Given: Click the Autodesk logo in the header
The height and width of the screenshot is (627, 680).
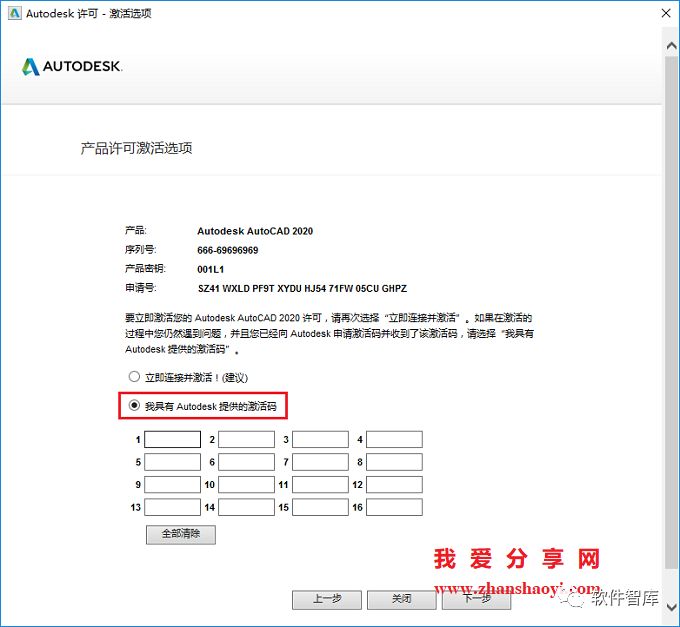Looking at the screenshot, I should 72,66.
